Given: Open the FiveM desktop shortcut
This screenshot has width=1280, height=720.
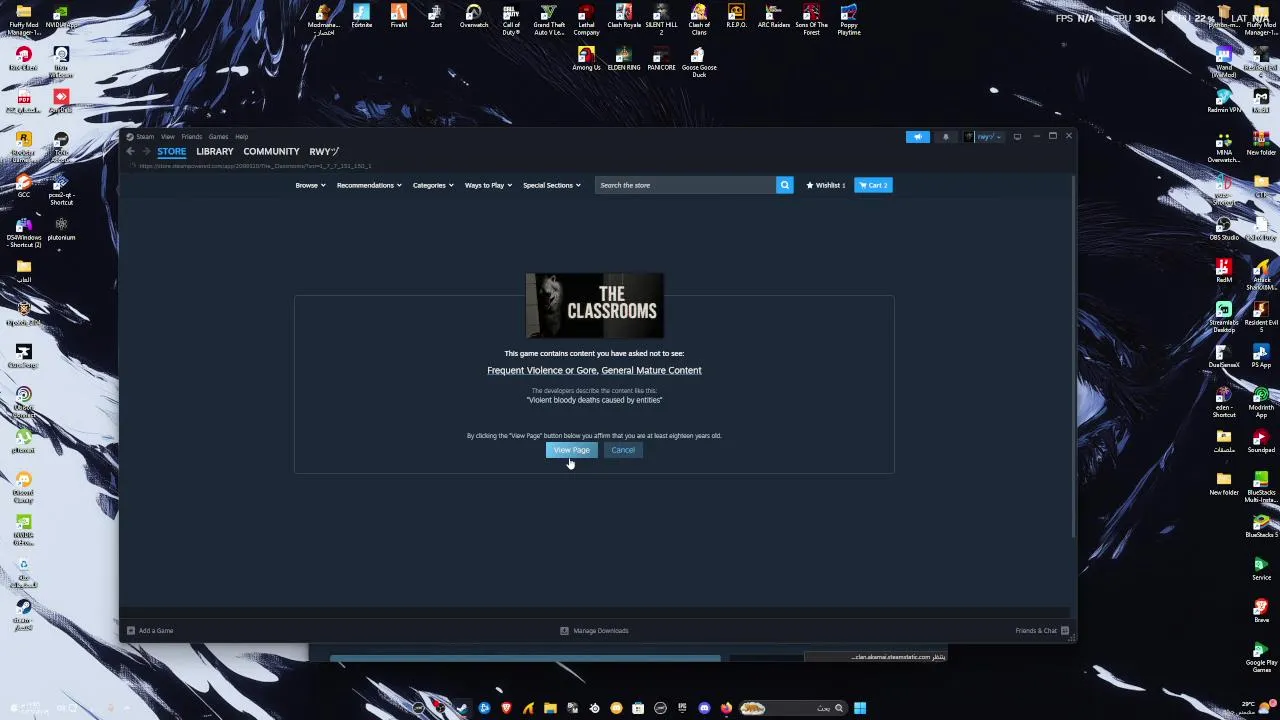Looking at the screenshot, I should click(399, 16).
